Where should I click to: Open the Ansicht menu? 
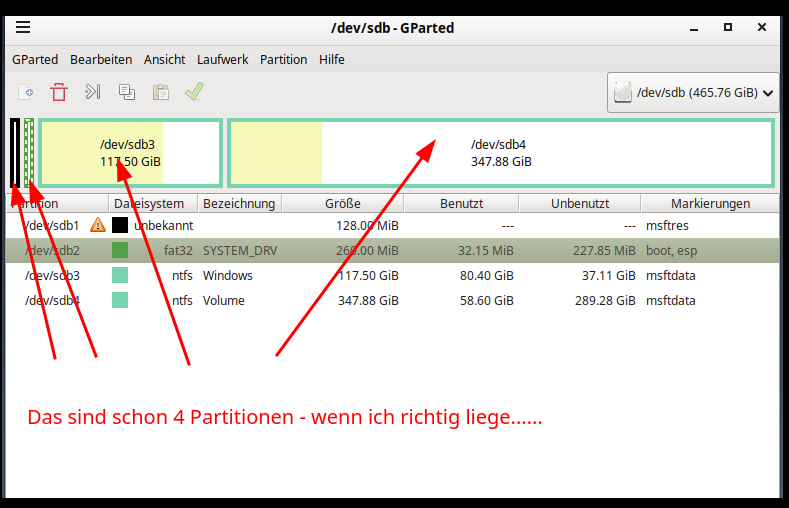click(164, 59)
